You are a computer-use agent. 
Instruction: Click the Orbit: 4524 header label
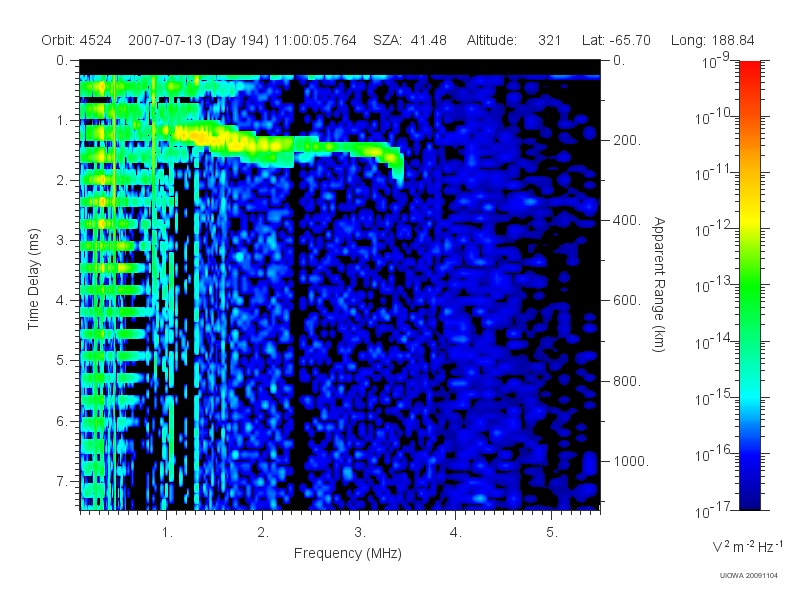point(77,40)
